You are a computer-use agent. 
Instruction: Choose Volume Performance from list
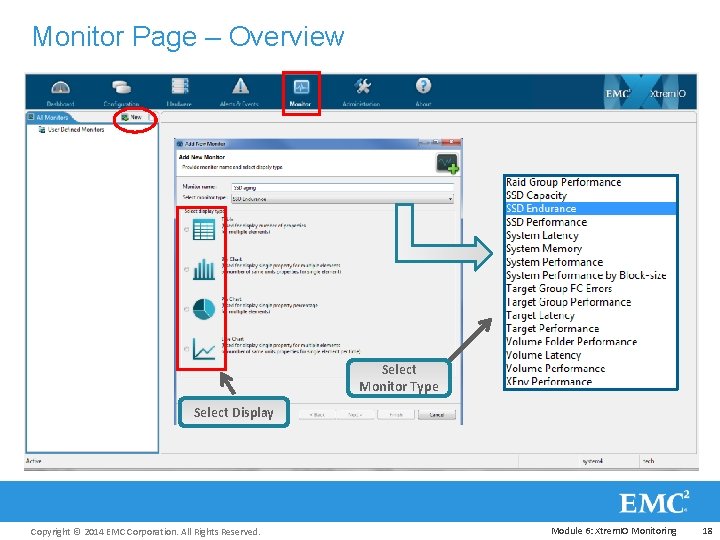pyautogui.click(x=555, y=369)
